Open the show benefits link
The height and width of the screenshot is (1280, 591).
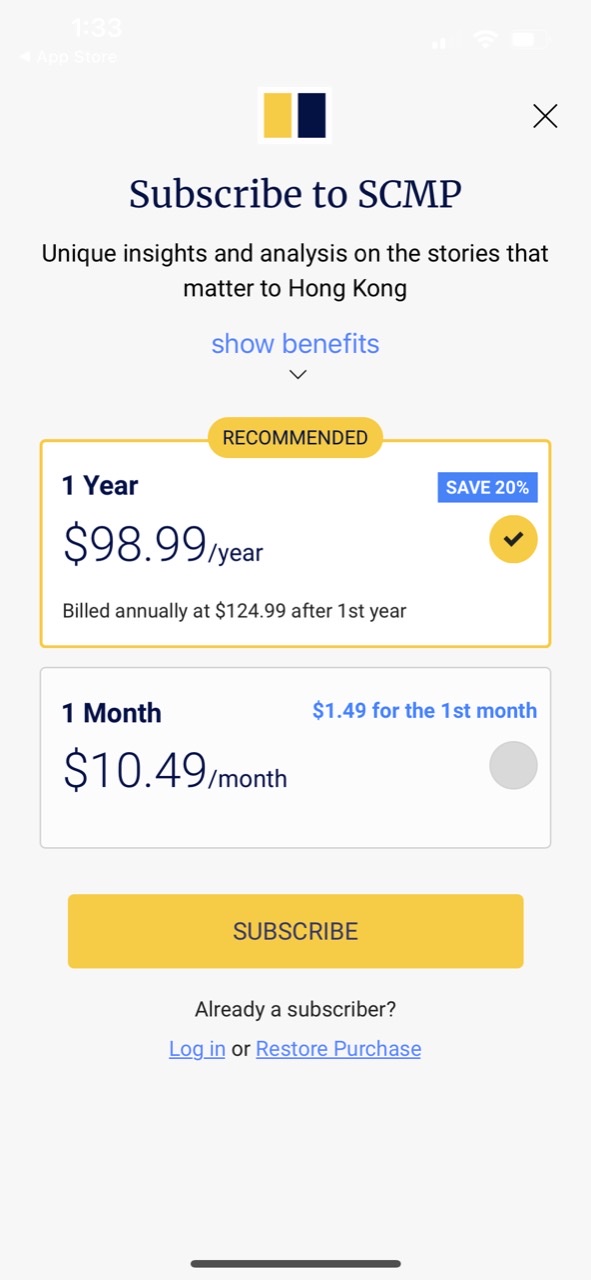coord(295,344)
